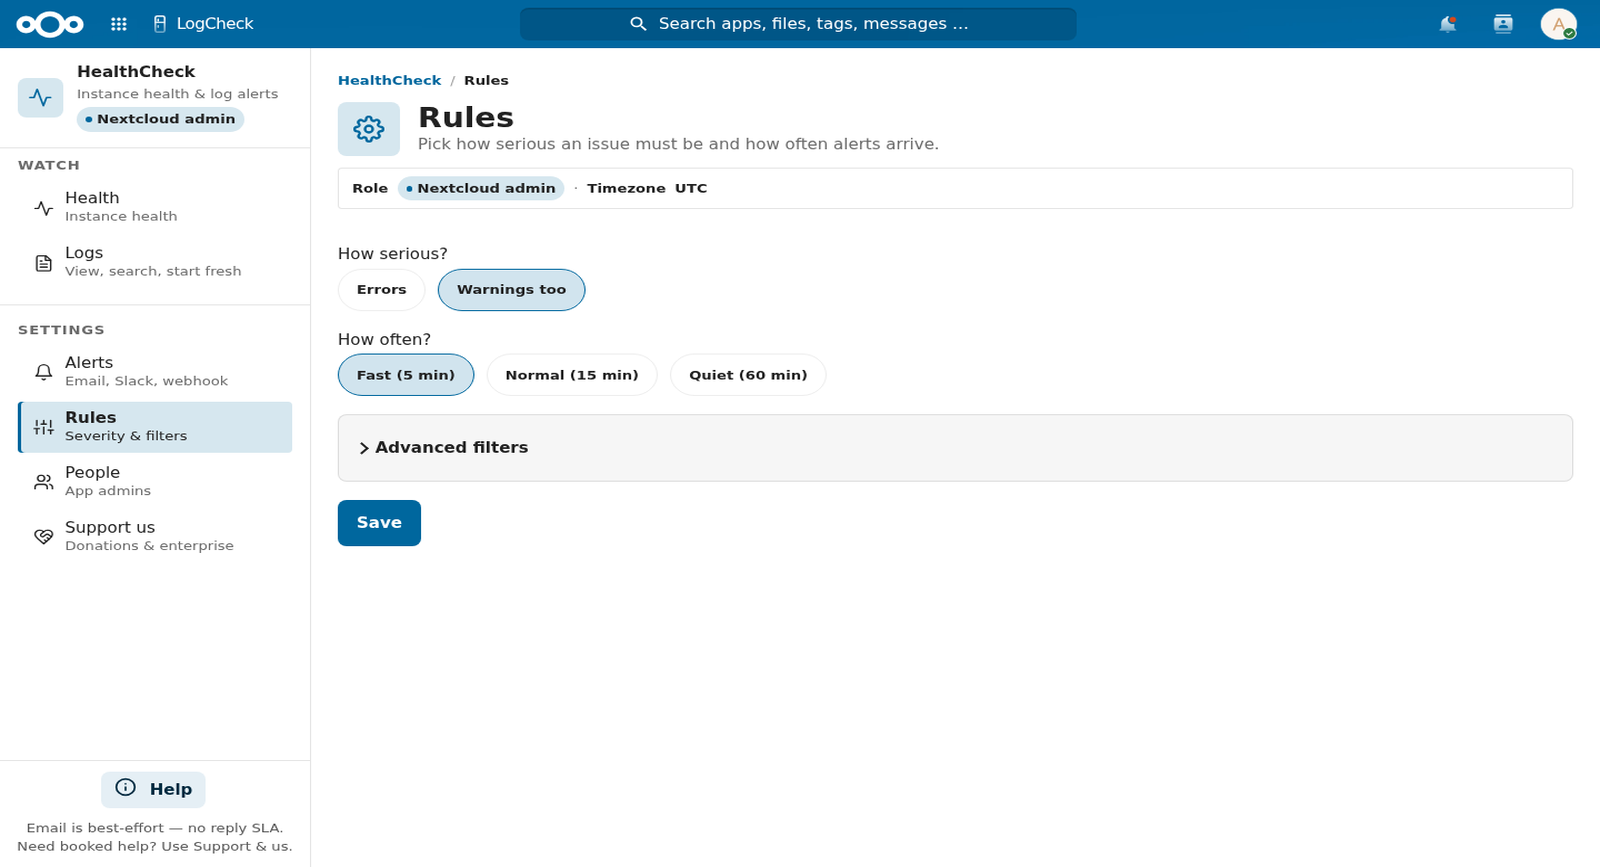Click the Support us heart icon
This screenshot has width=1600, height=867.
tap(44, 537)
